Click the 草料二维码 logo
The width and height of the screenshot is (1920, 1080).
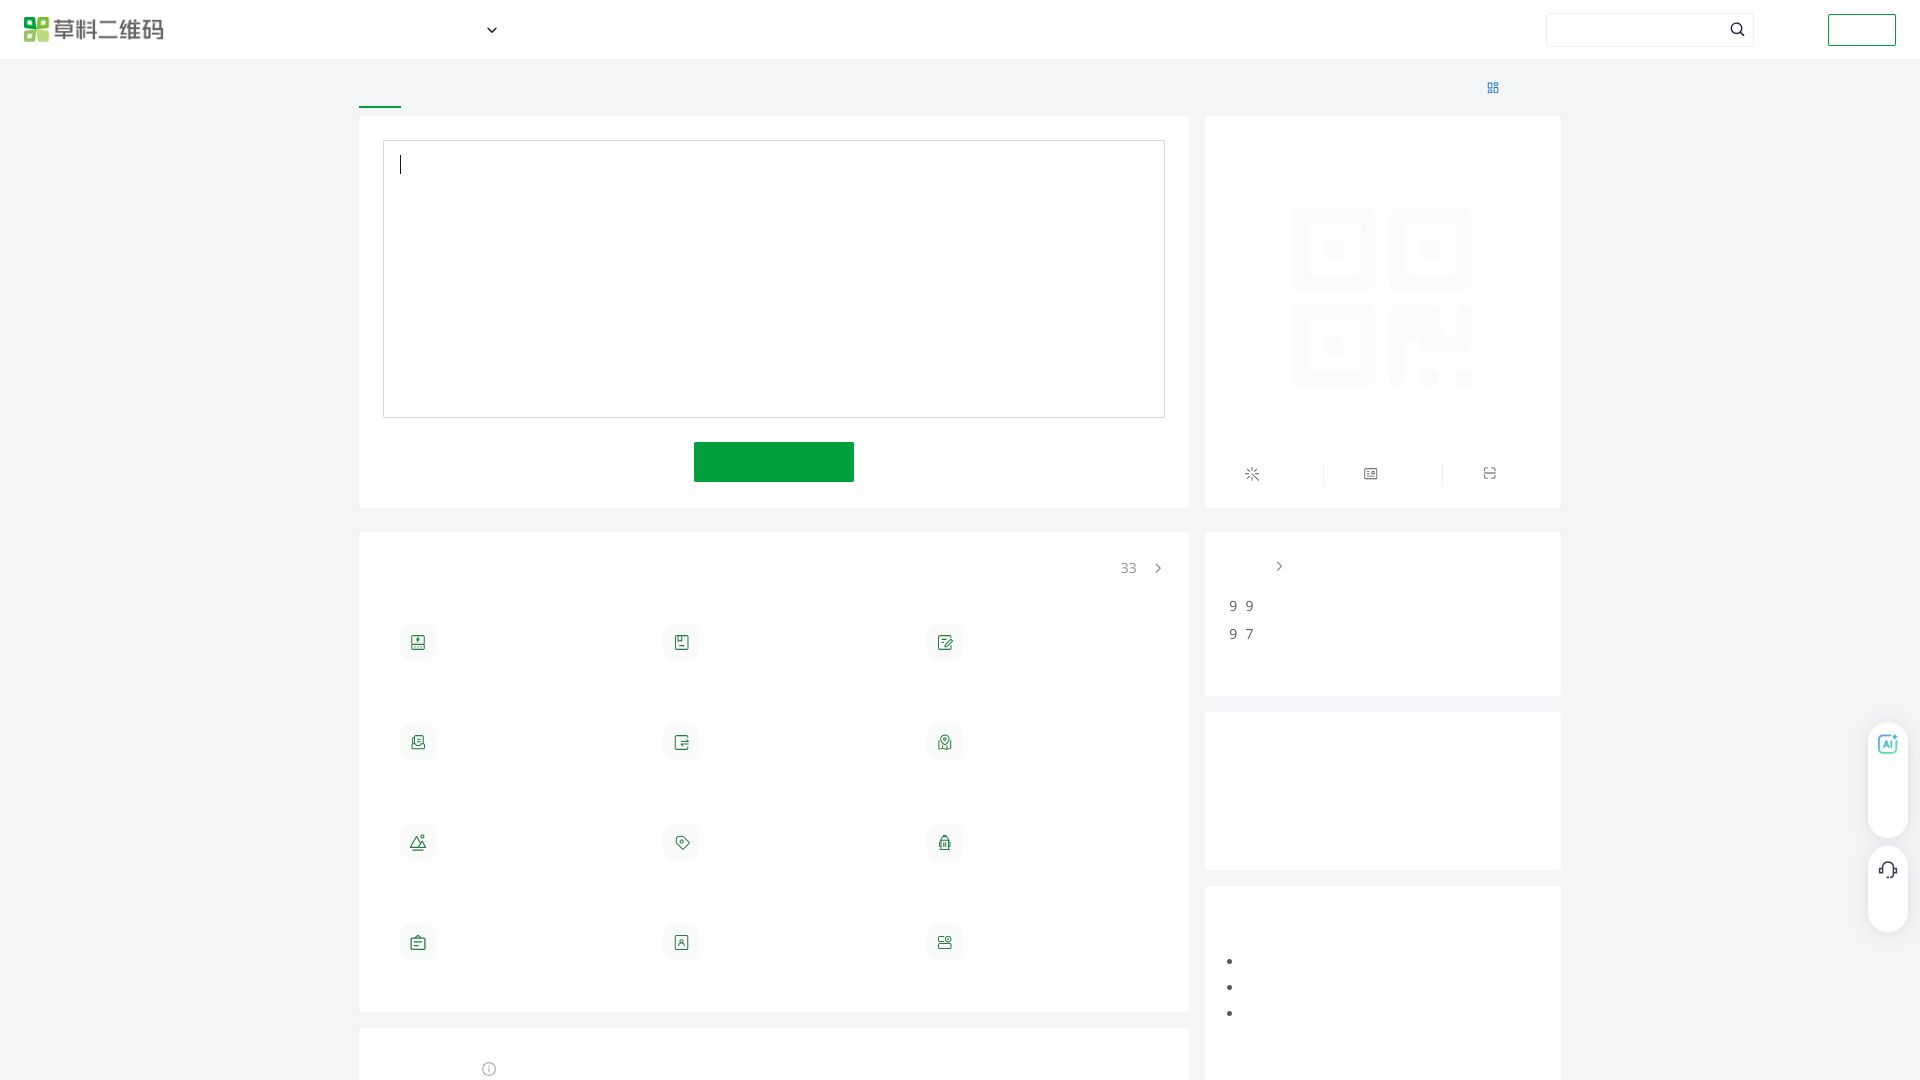94,30
